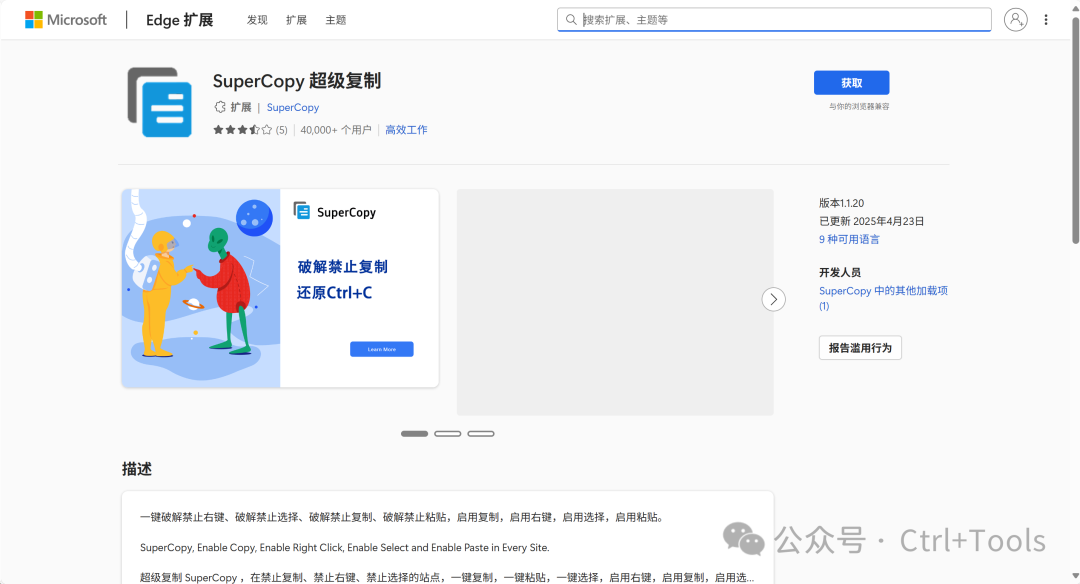
Task: Click the blue 获取 button
Action: coord(851,83)
